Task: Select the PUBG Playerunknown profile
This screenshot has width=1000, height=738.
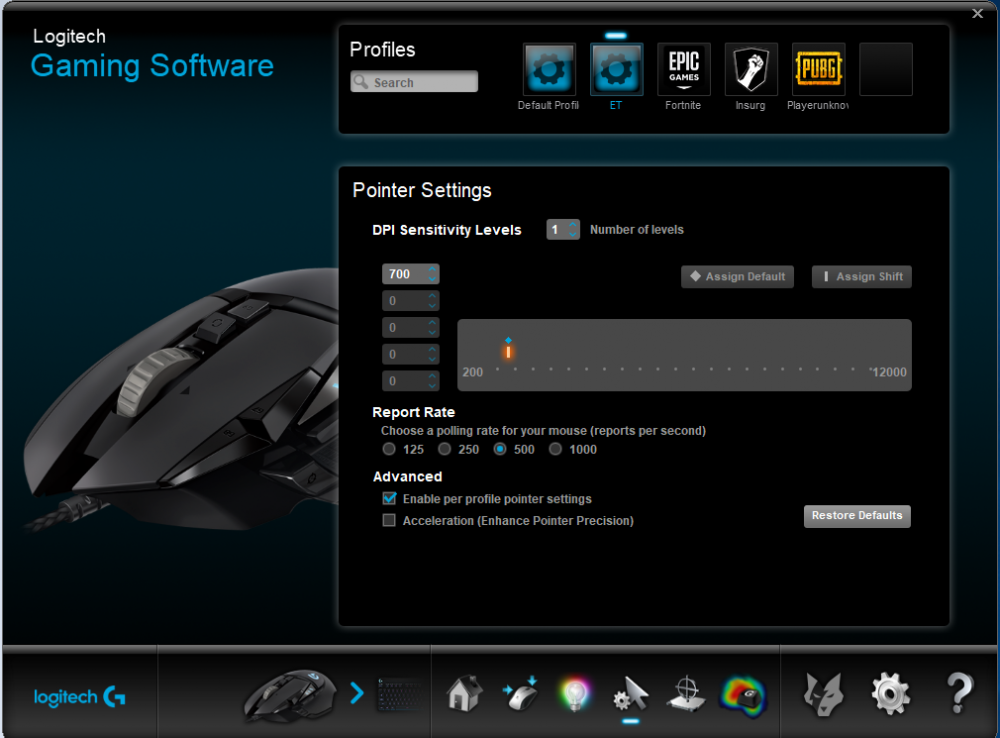Action: coord(818,70)
